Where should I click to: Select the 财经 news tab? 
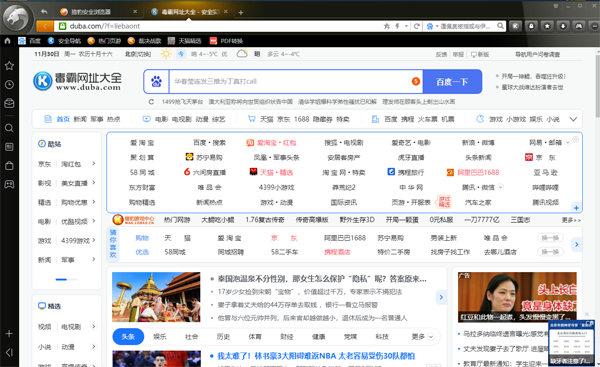coord(287,337)
